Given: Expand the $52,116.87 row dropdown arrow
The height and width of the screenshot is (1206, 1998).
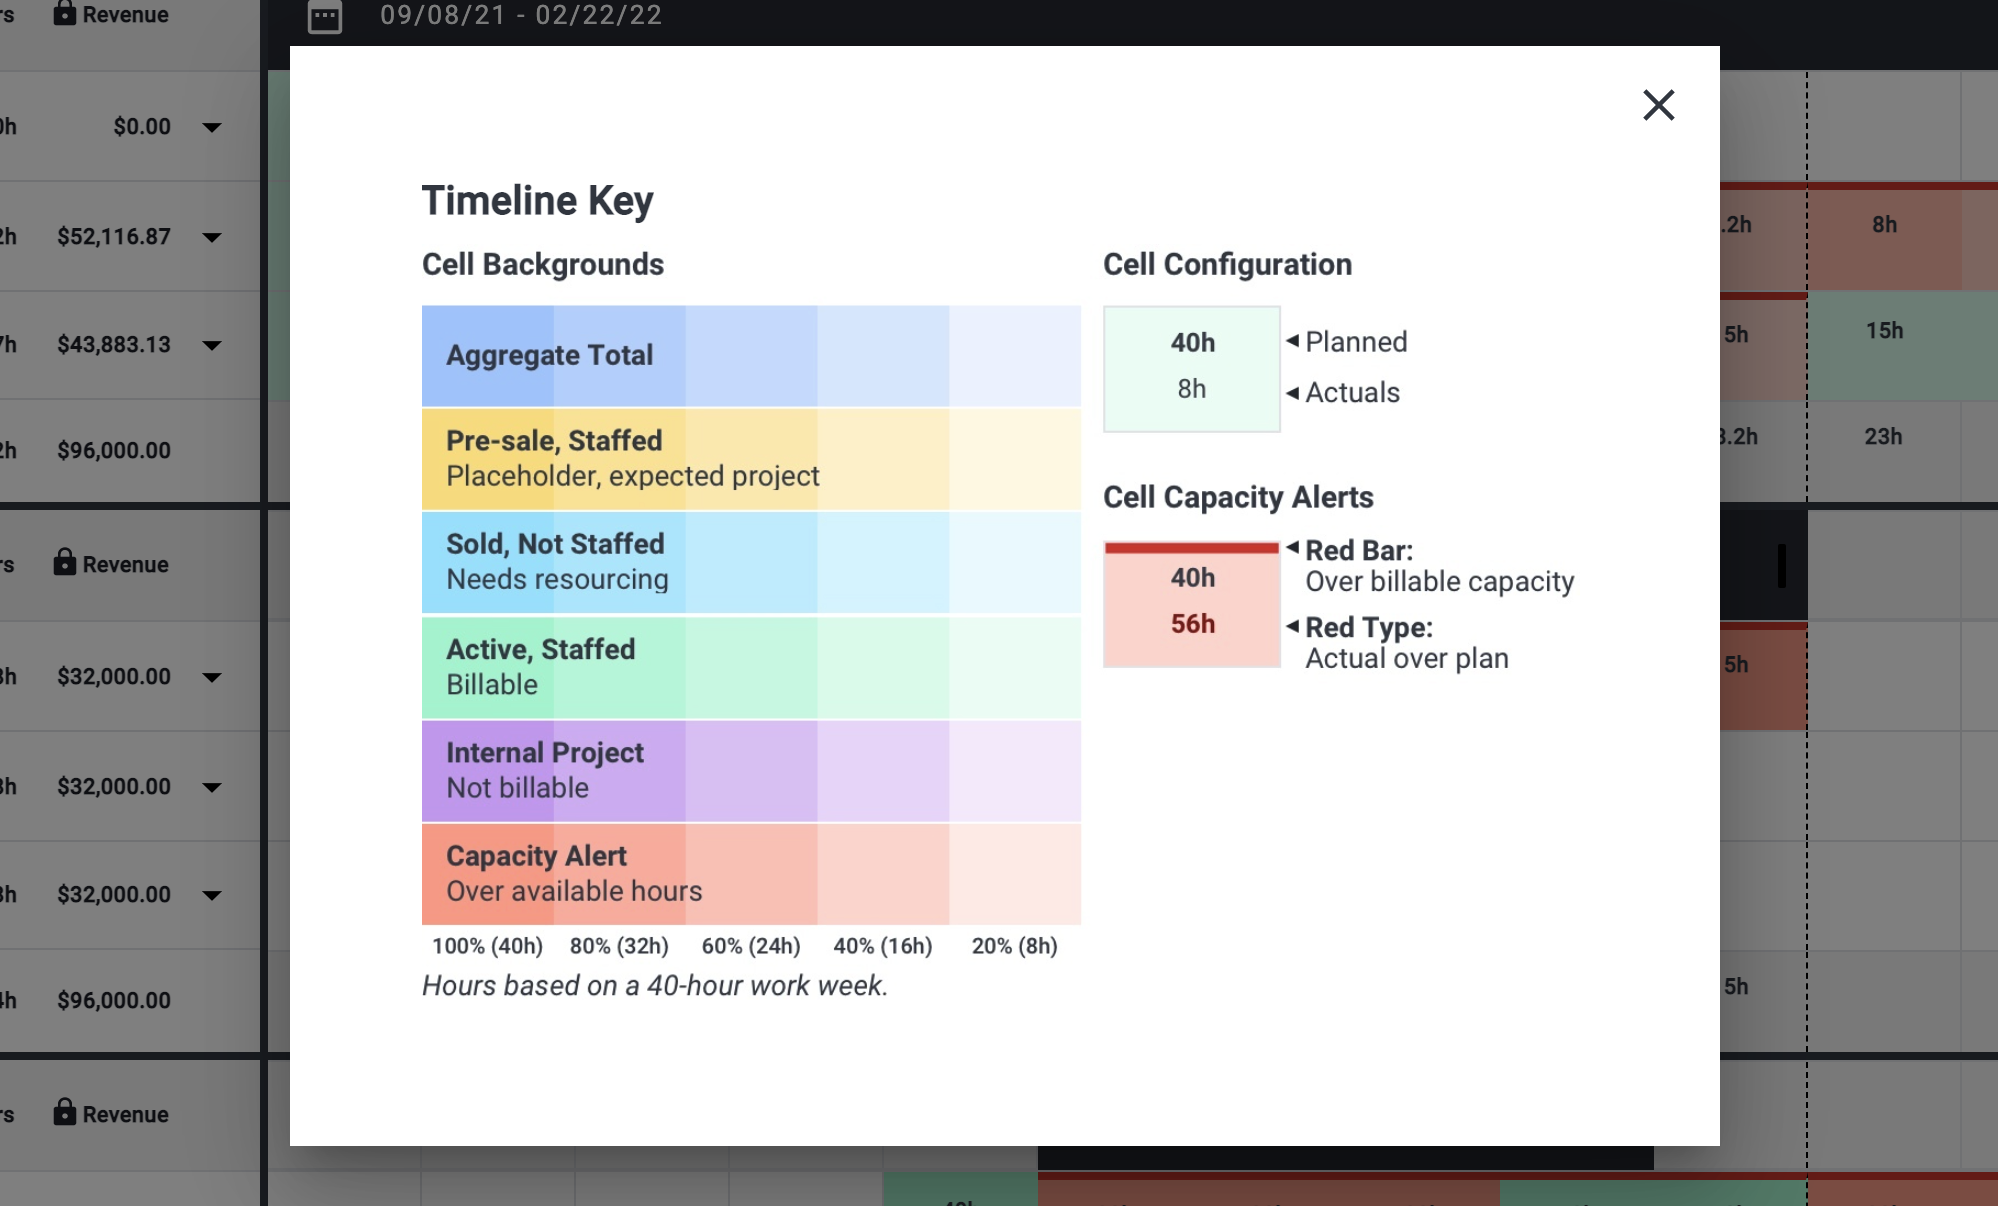Looking at the screenshot, I should click(x=211, y=237).
